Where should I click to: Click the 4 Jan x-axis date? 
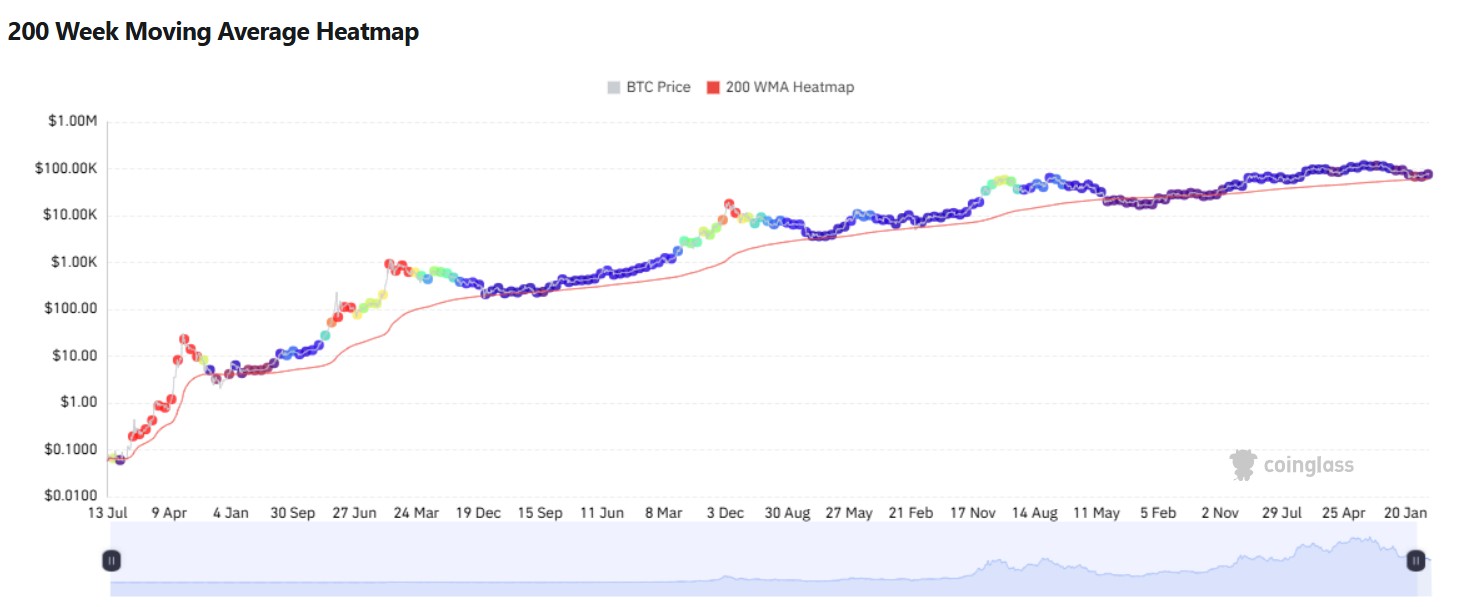pyautogui.click(x=231, y=513)
